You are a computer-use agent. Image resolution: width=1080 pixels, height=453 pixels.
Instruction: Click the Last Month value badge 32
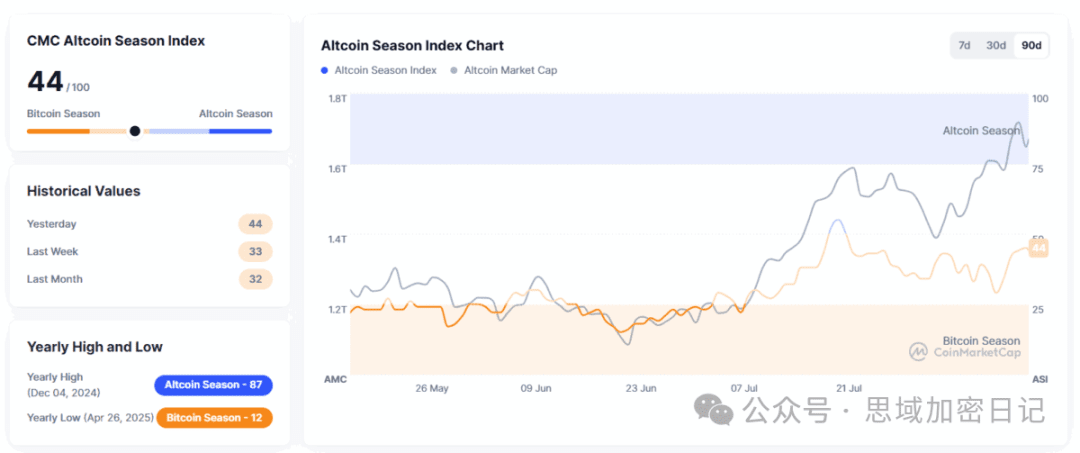click(256, 280)
